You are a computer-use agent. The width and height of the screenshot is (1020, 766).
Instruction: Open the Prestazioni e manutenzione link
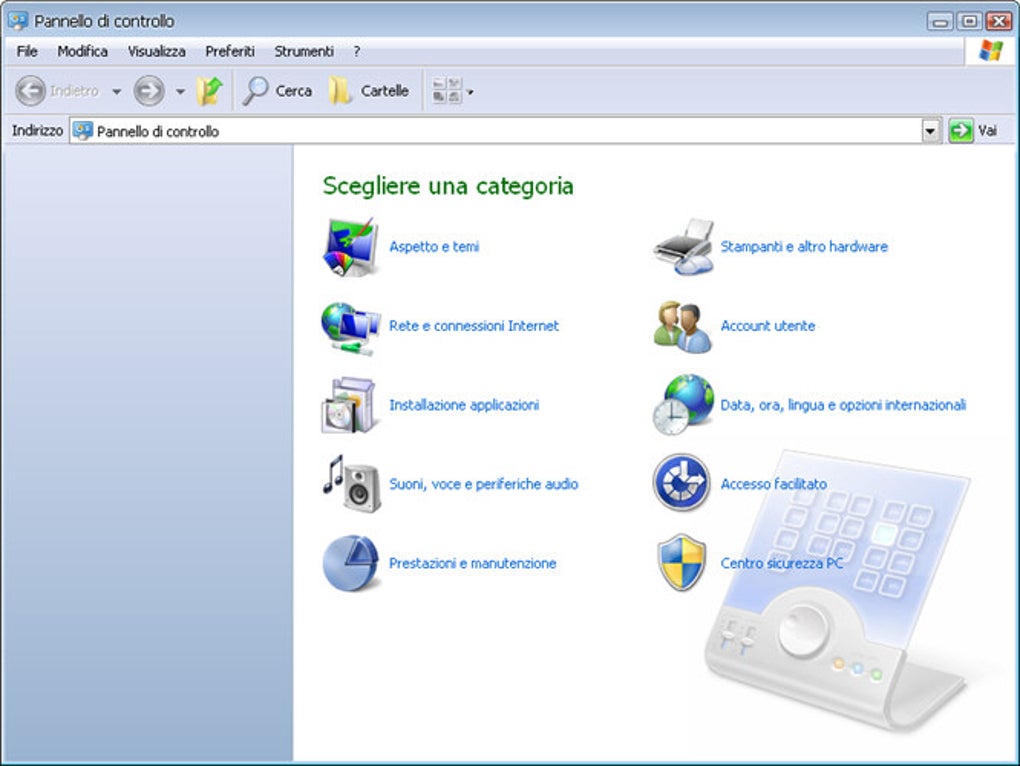[x=472, y=563]
